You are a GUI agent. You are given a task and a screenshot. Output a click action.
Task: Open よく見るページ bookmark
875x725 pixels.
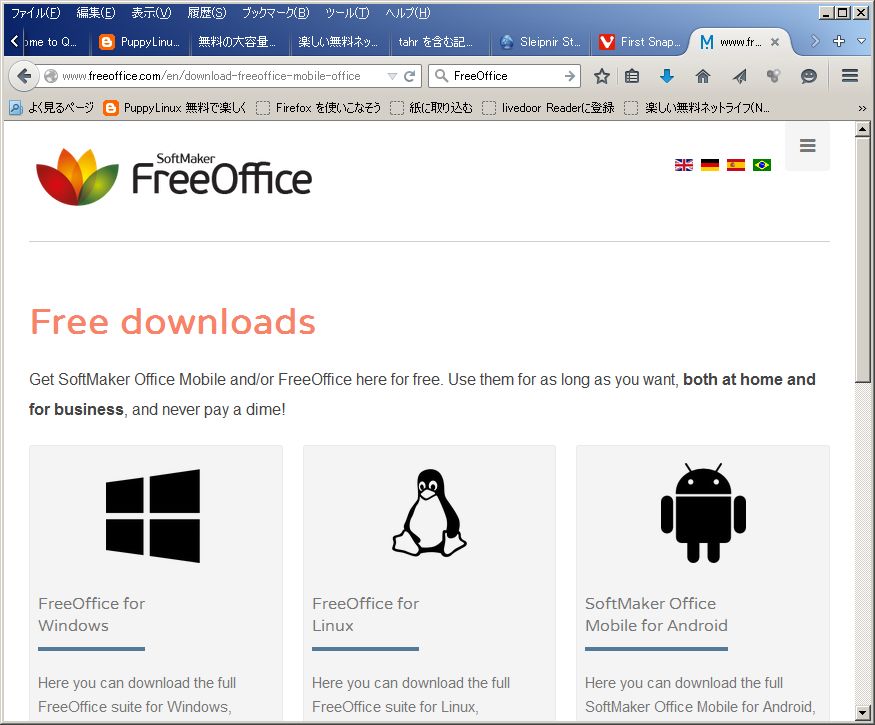[x=52, y=108]
